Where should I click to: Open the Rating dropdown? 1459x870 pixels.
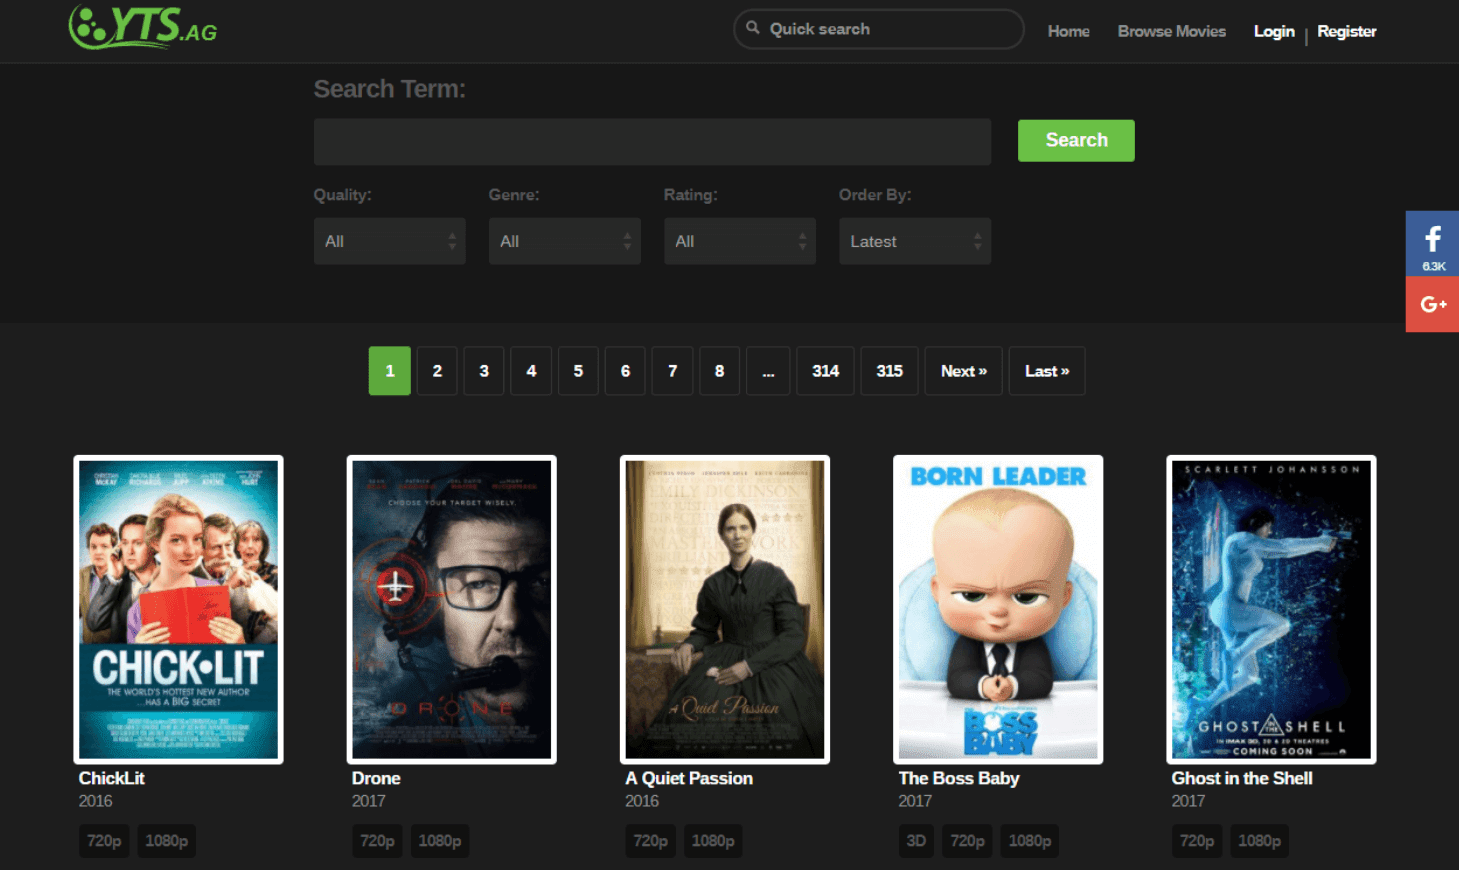740,241
